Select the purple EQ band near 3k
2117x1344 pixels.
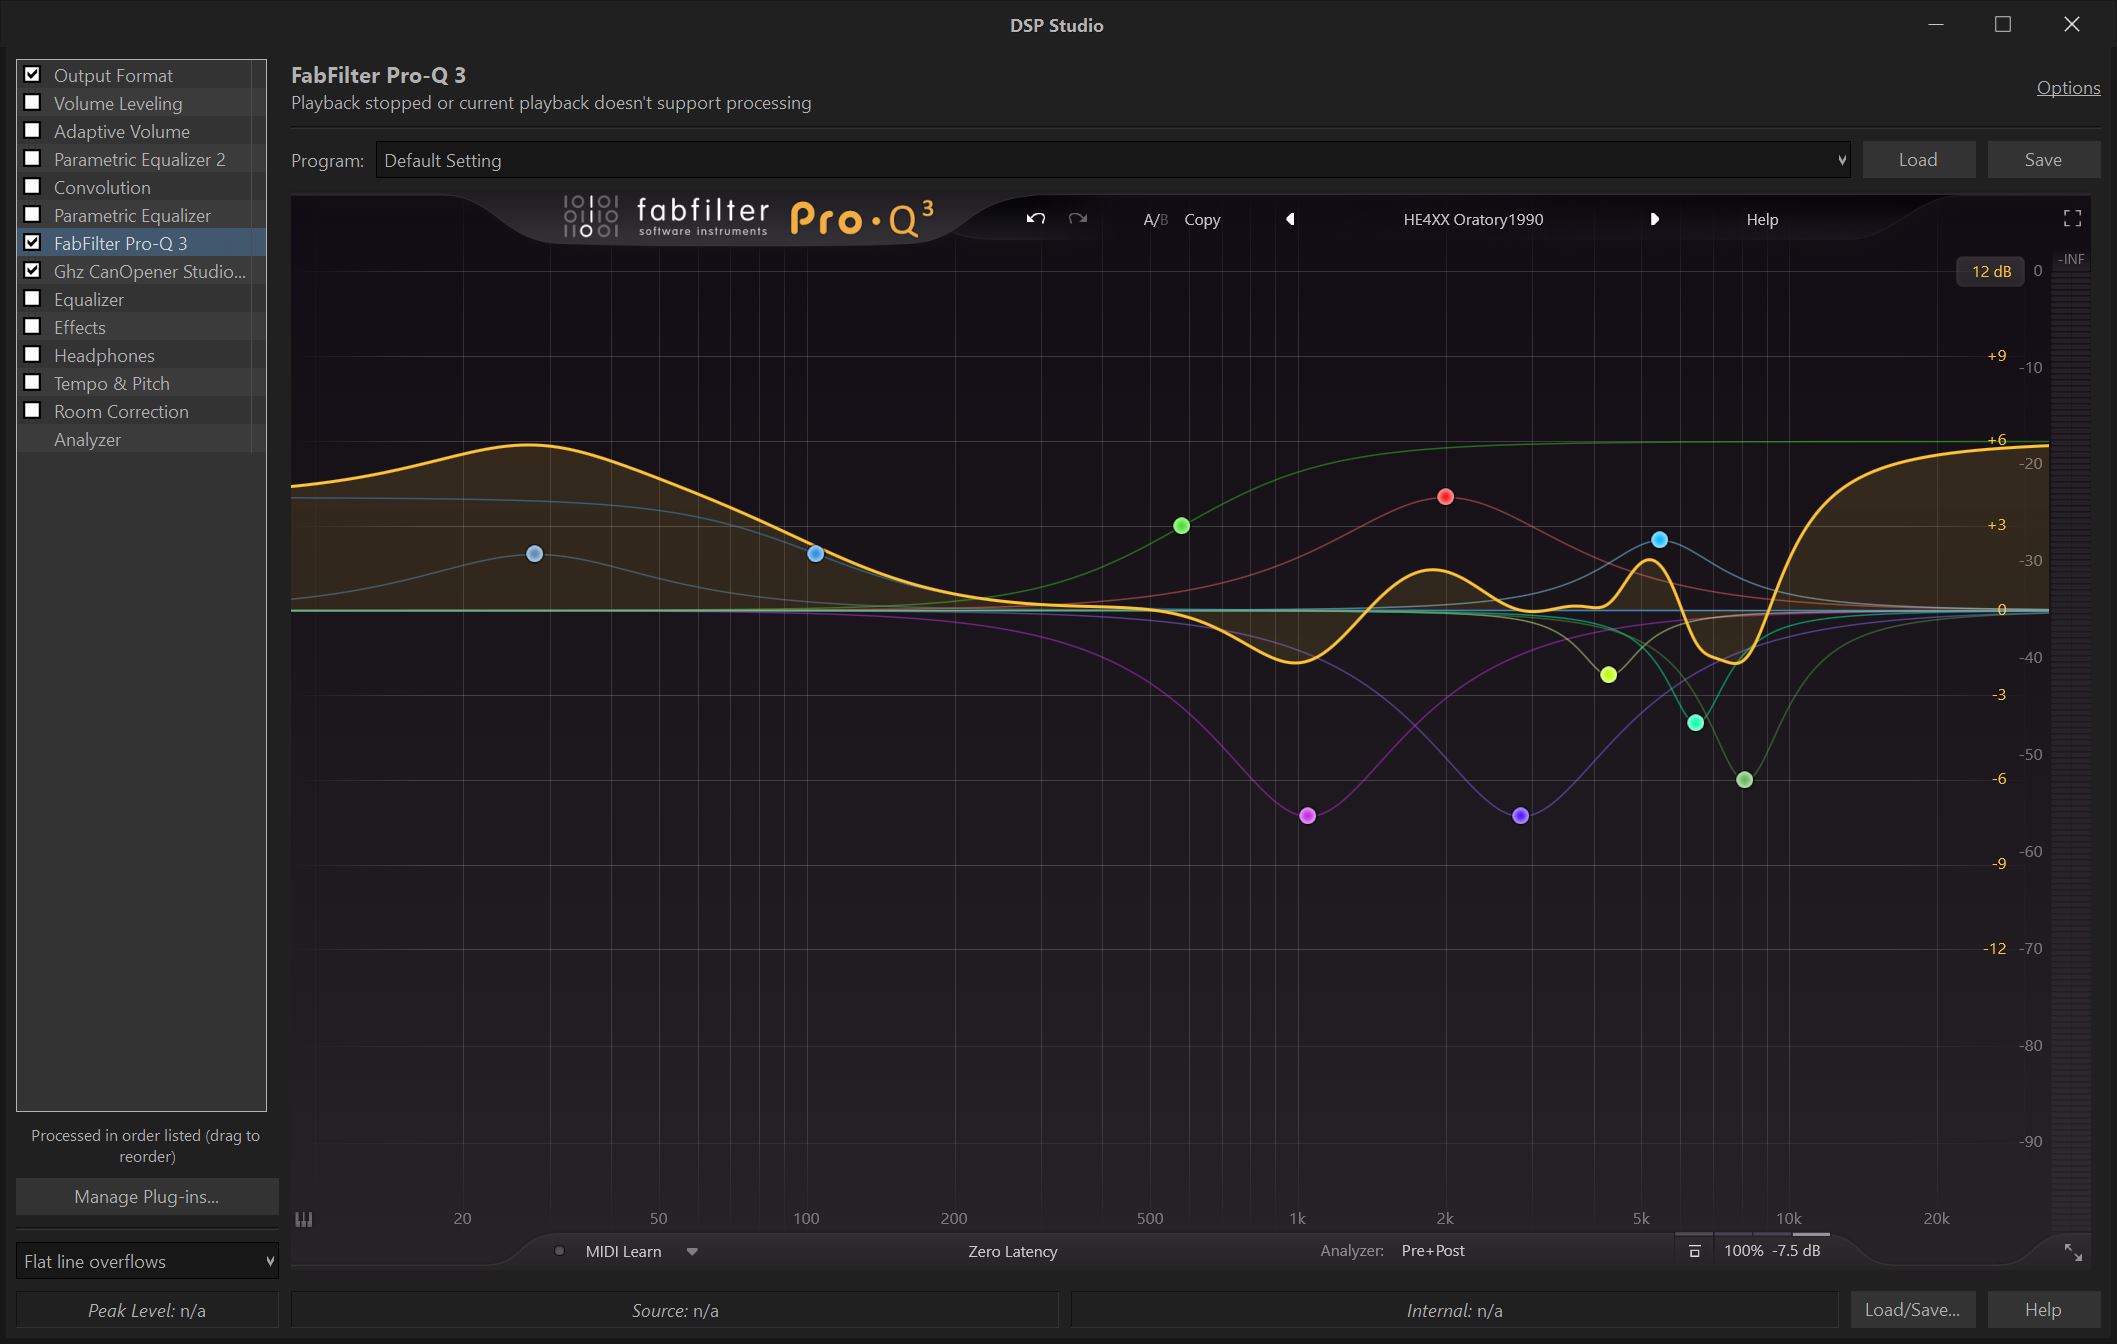[1520, 816]
